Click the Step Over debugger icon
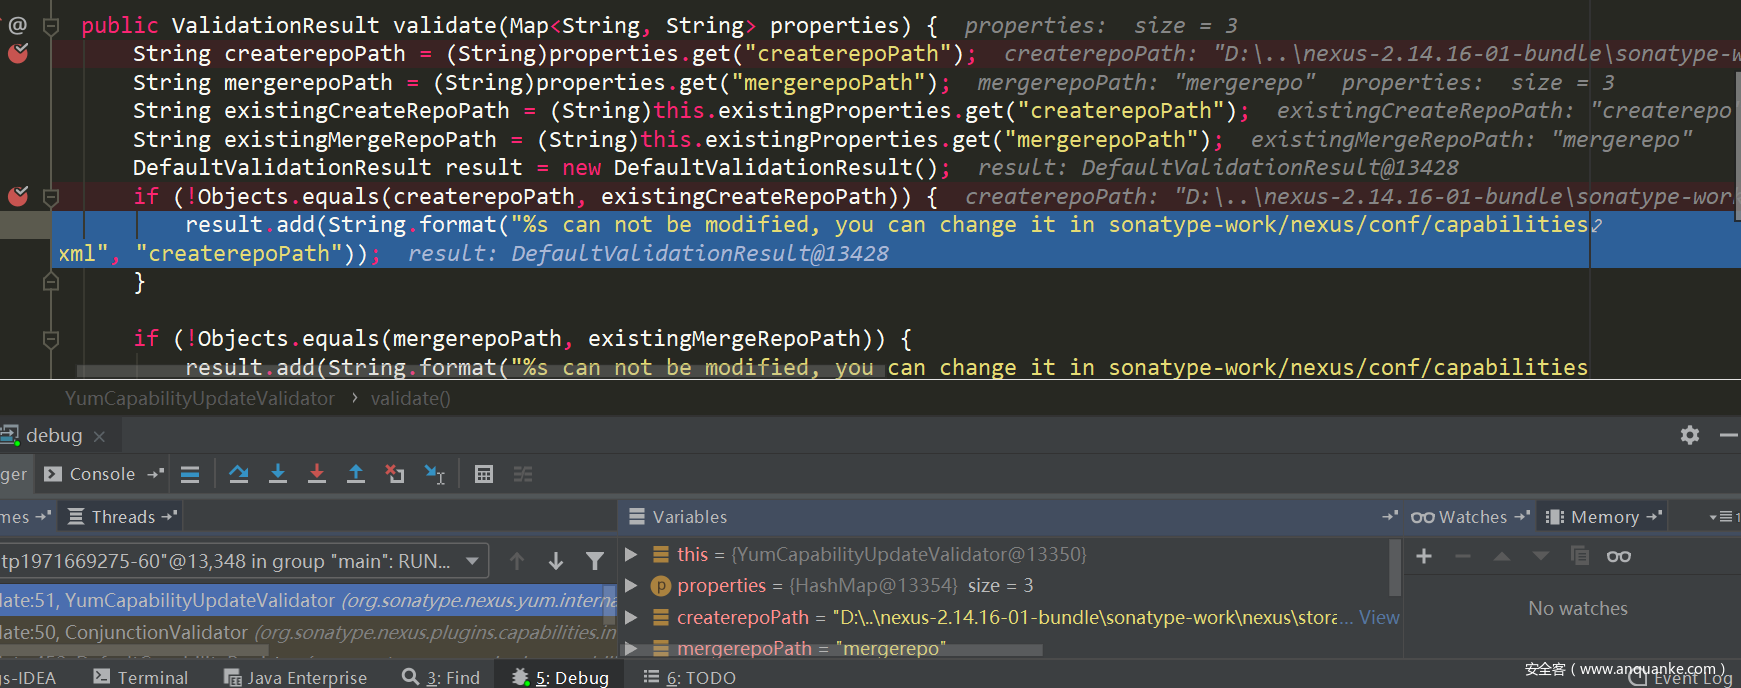The width and height of the screenshot is (1741, 688). click(238, 474)
